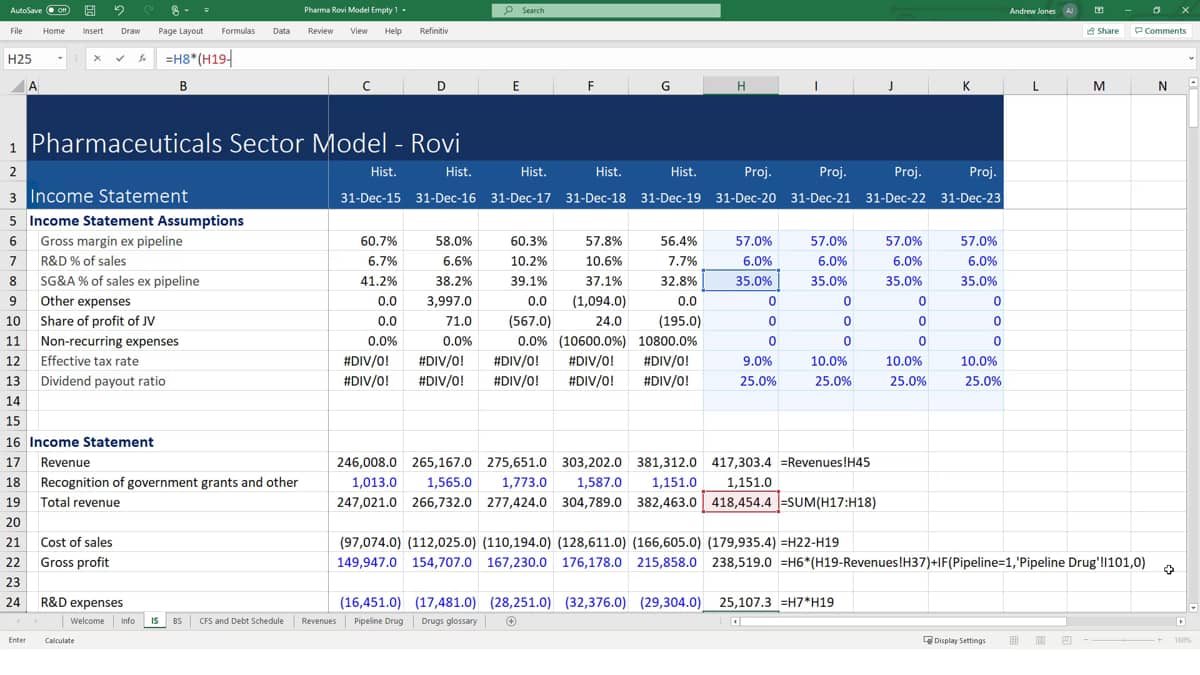Click the zoom percentage in the status bar
The height and width of the screenshot is (675, 1200).
(x=1182, y=640)
